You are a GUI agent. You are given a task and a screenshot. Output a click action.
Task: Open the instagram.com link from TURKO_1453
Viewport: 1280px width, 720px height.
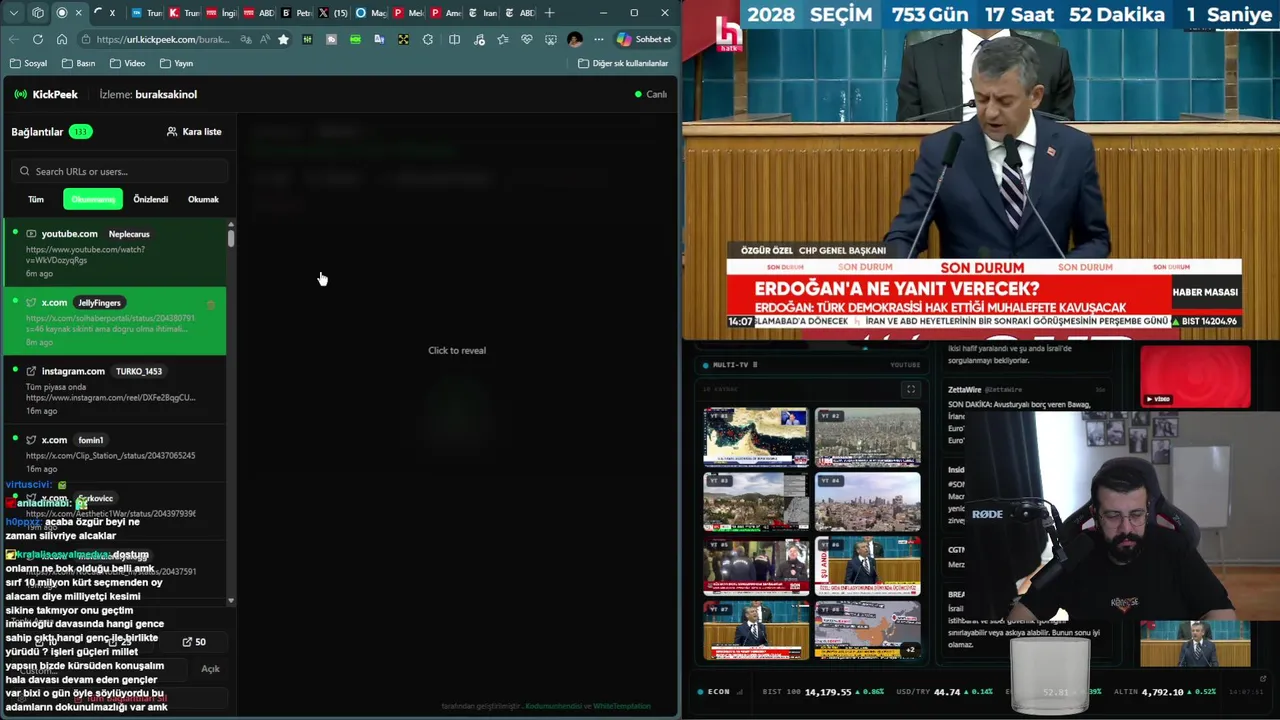tap(115, 390)
